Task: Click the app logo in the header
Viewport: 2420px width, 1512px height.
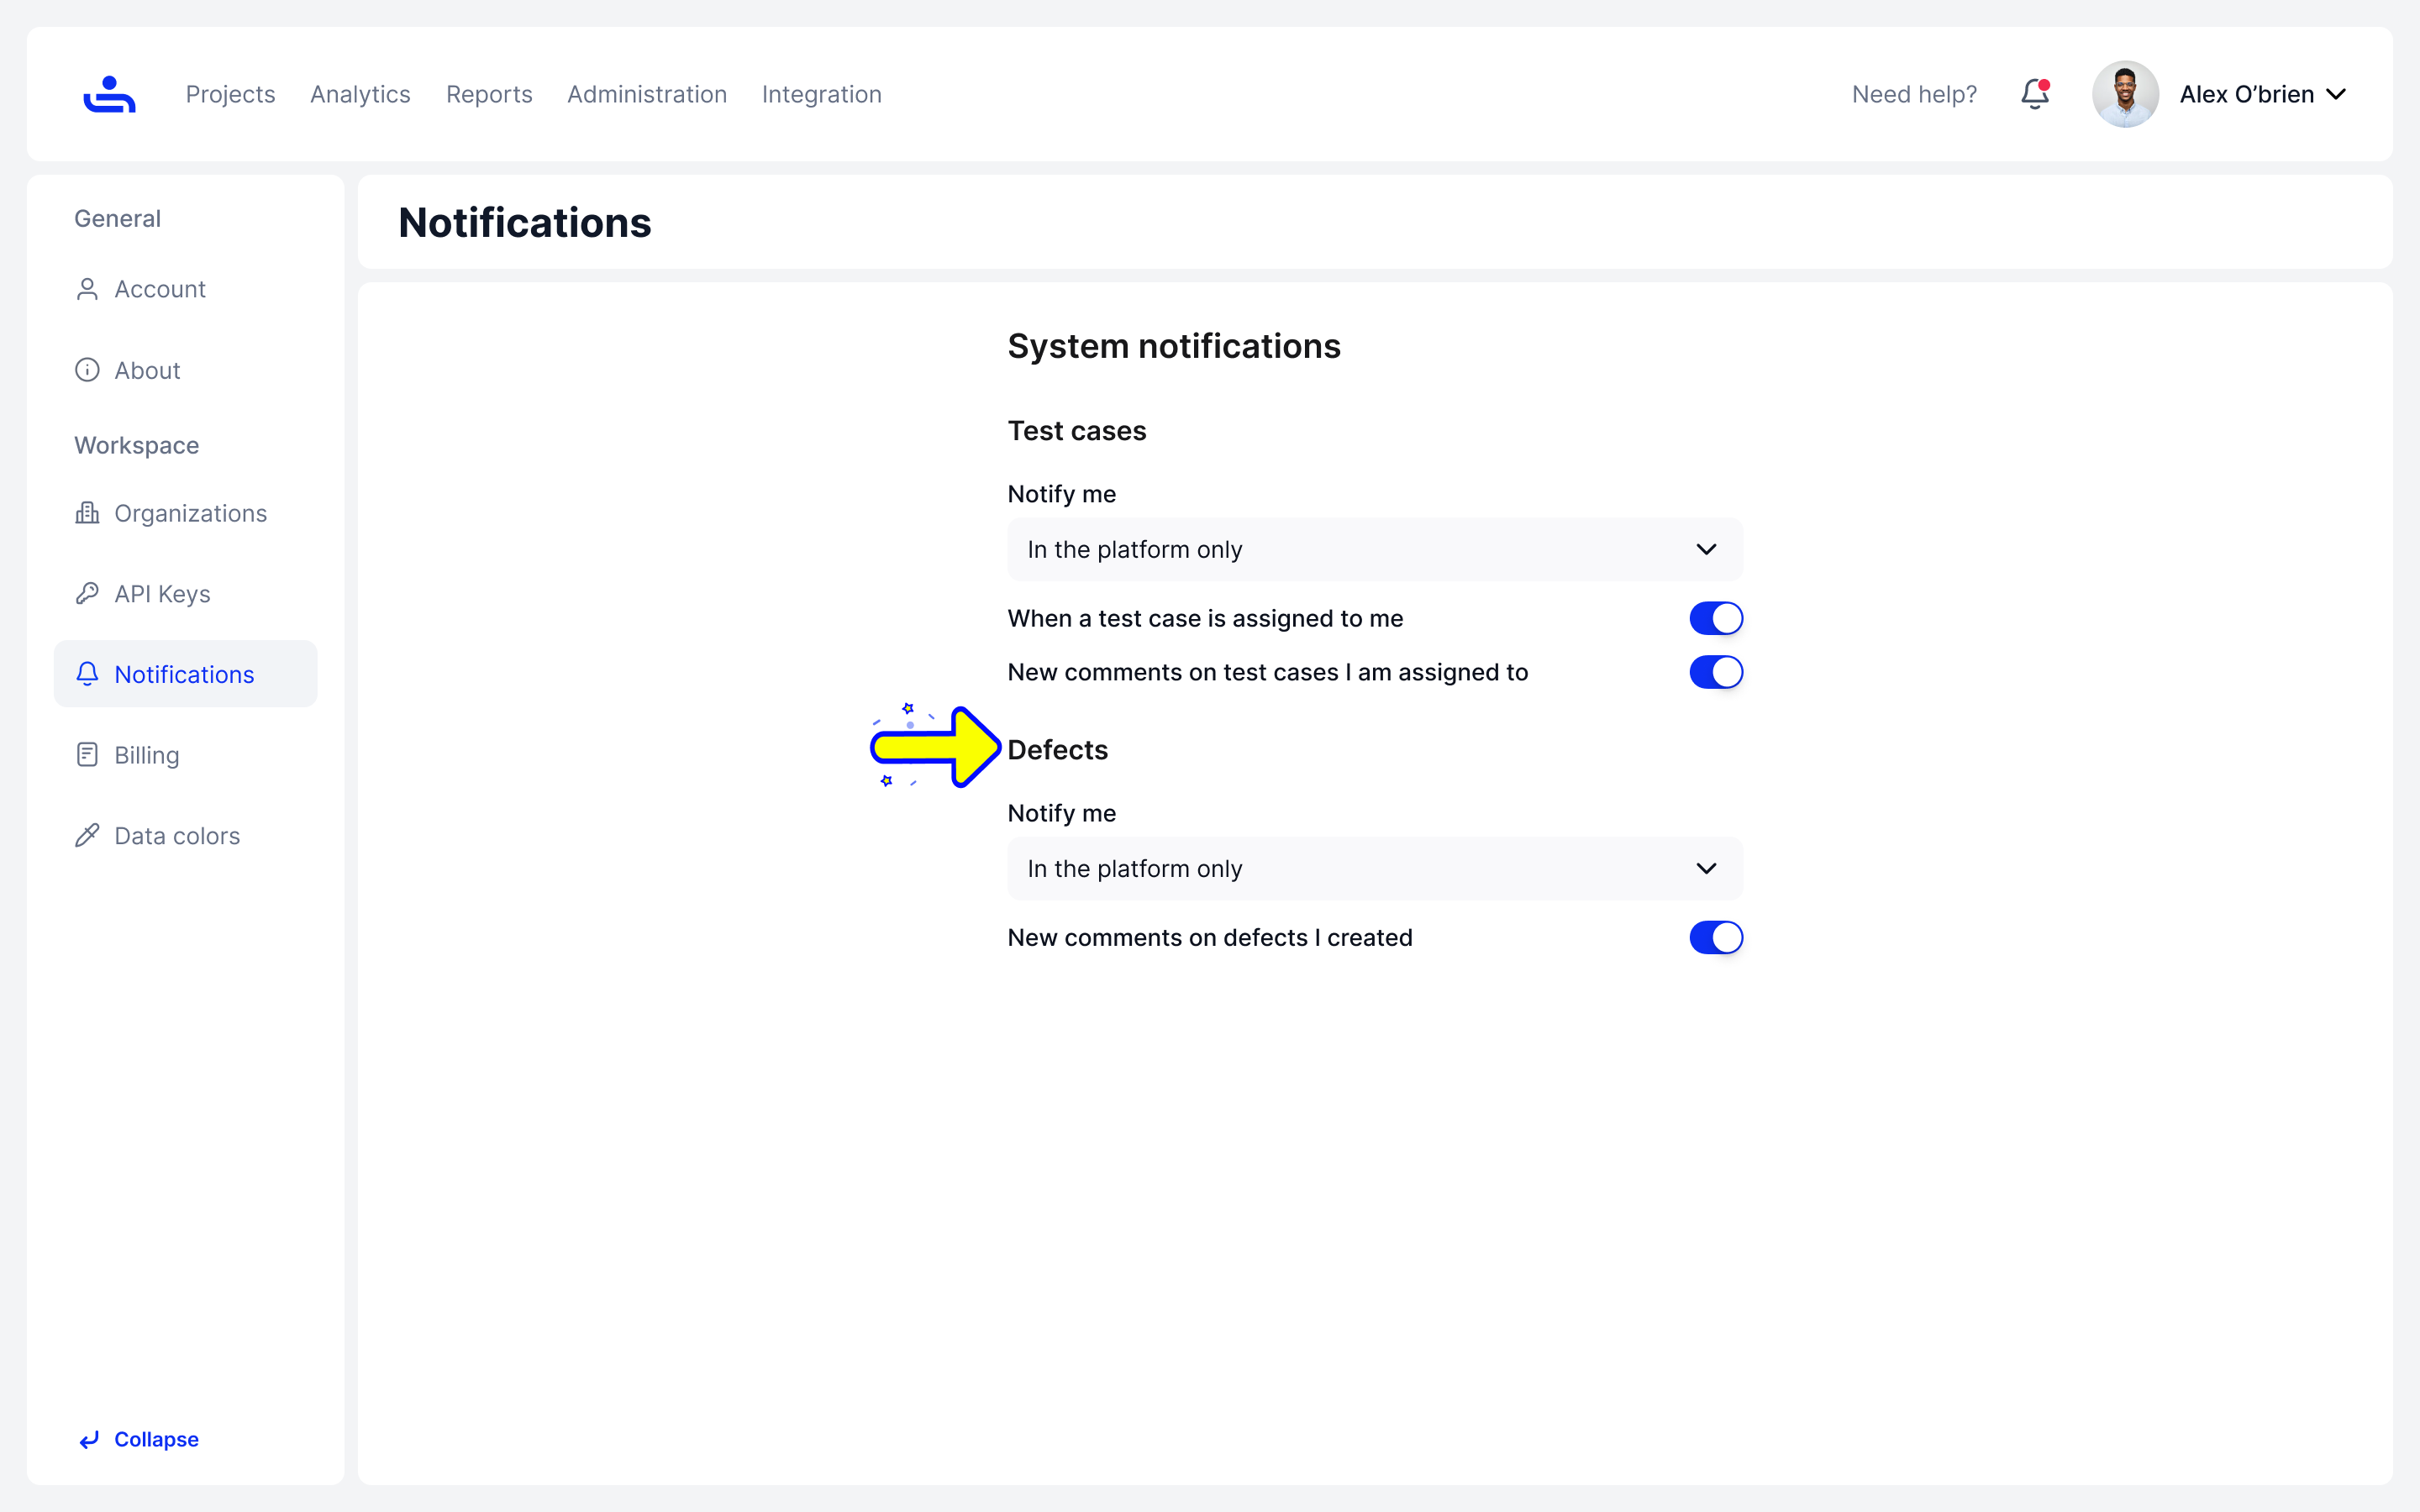Action: click(109, 94)
